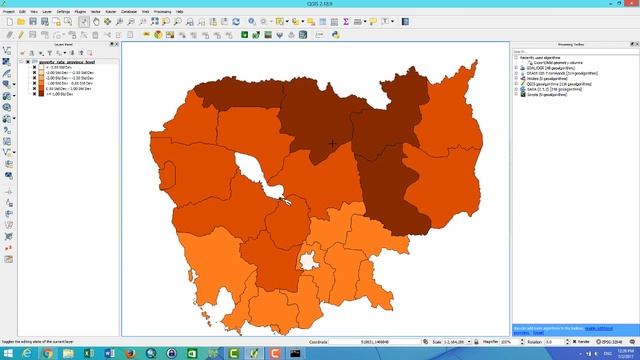The height and width of the screenshot is (360, 640).
Task: Expand the GDAL/OGR geoalgorithms group
Action: pyautogui.click(x=516, y=68)
